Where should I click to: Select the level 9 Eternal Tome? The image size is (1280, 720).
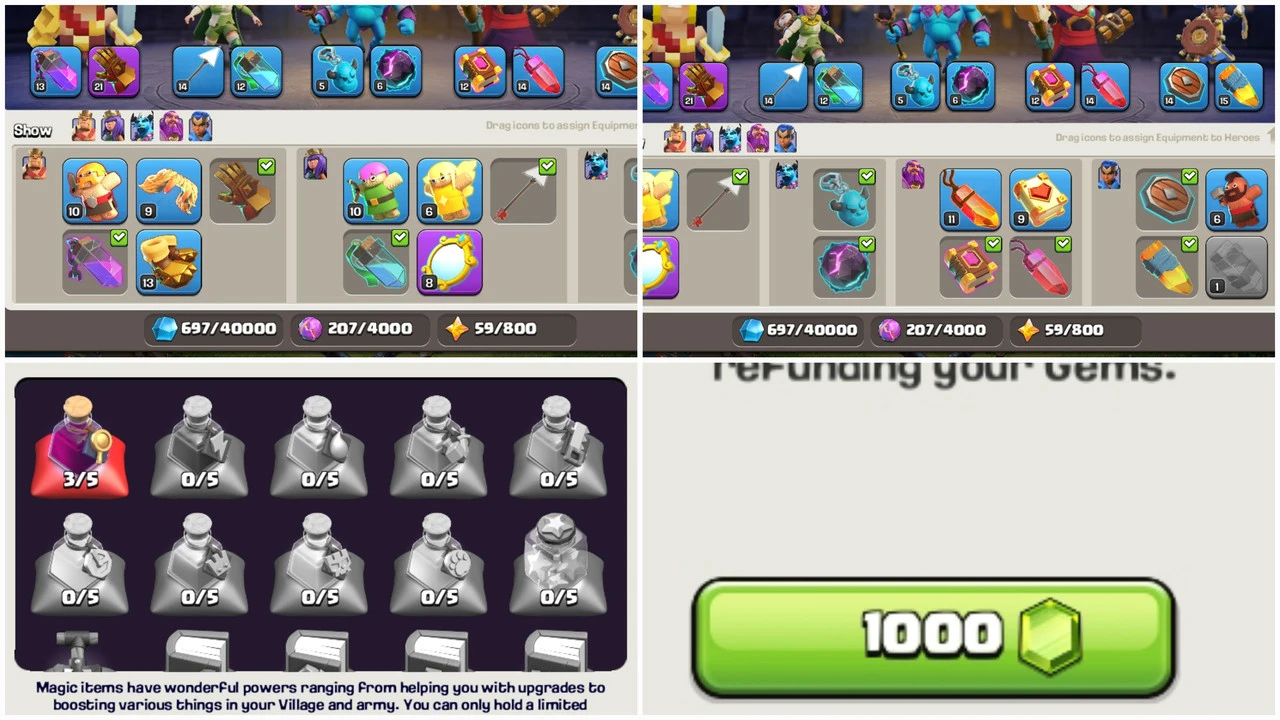pos(1040,199)
